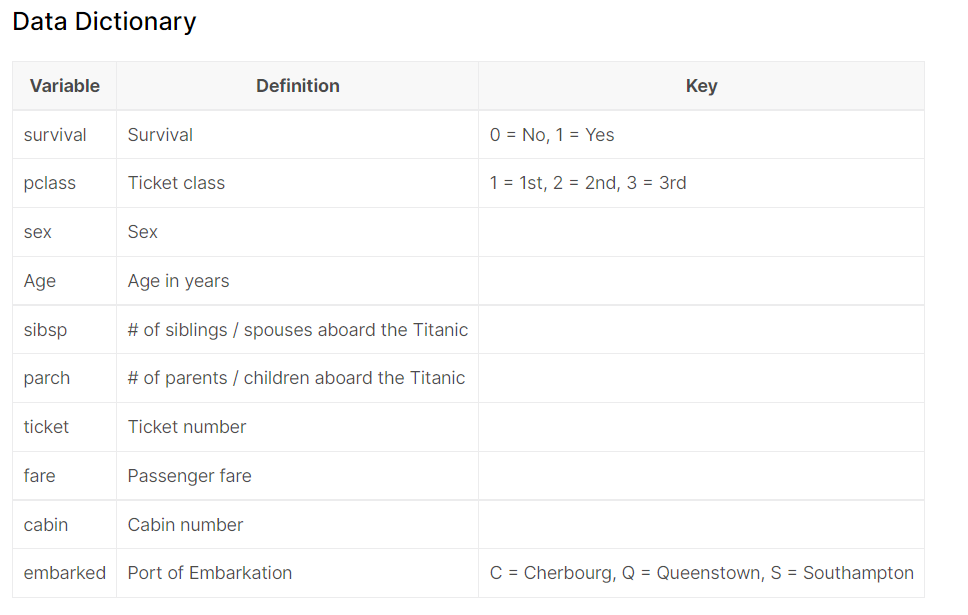Screen dimensions: 968x615
Task: Click the Definition column header
Action: click(x=298, y=86)
